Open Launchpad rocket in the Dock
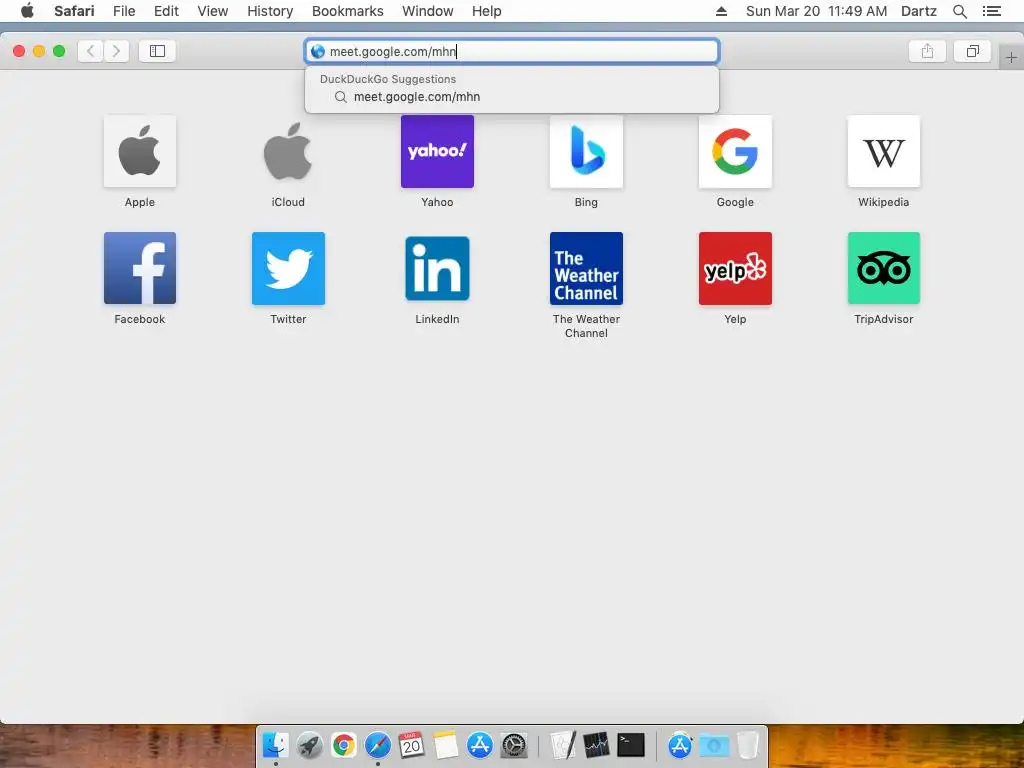1024x768 pixels. click(x=310, y=745)
